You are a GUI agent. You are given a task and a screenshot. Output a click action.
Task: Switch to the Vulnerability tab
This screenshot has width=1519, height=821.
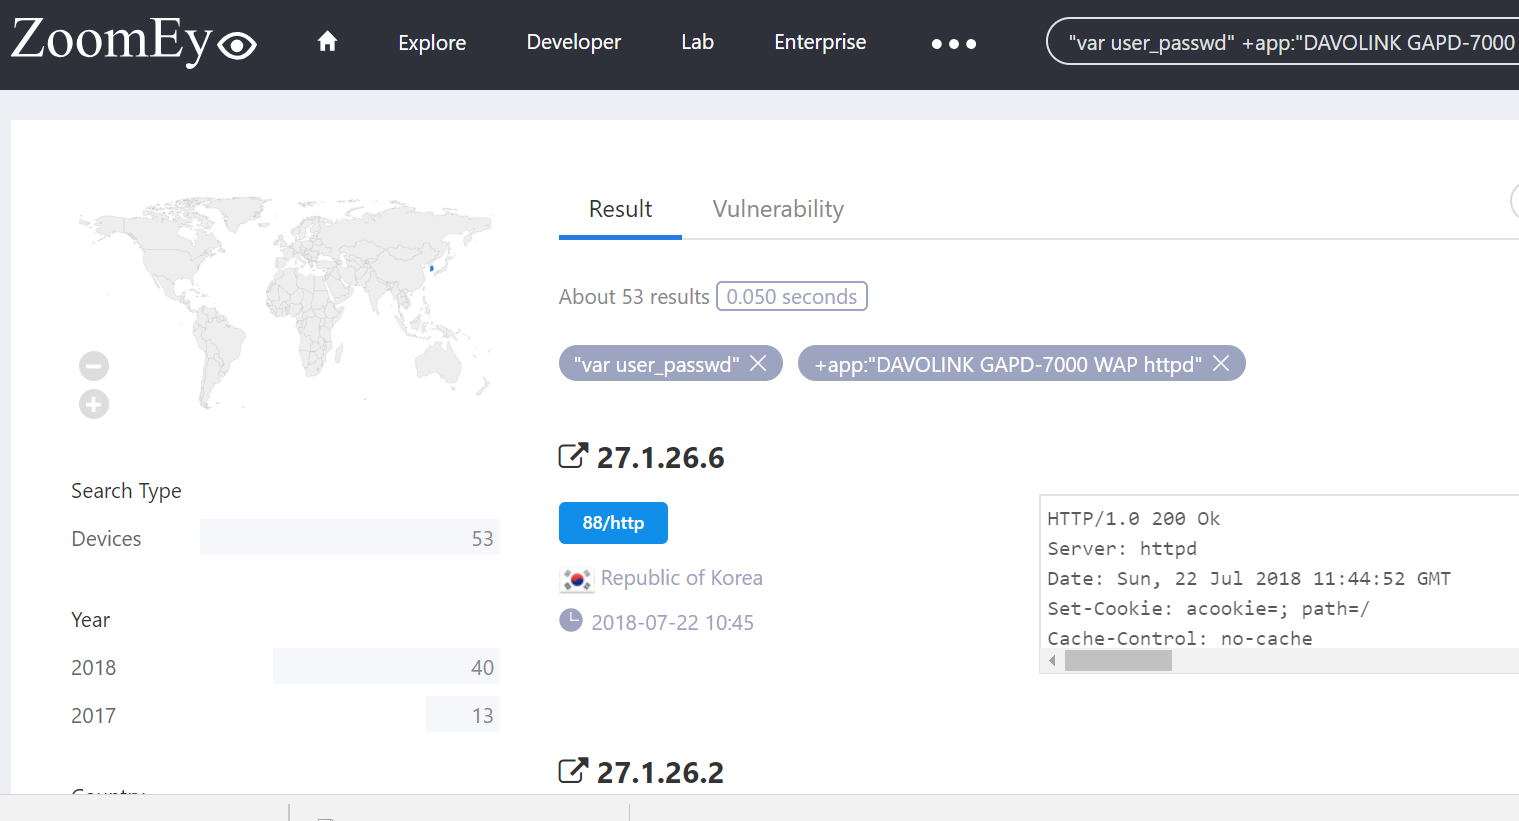(x=778, y=209)
